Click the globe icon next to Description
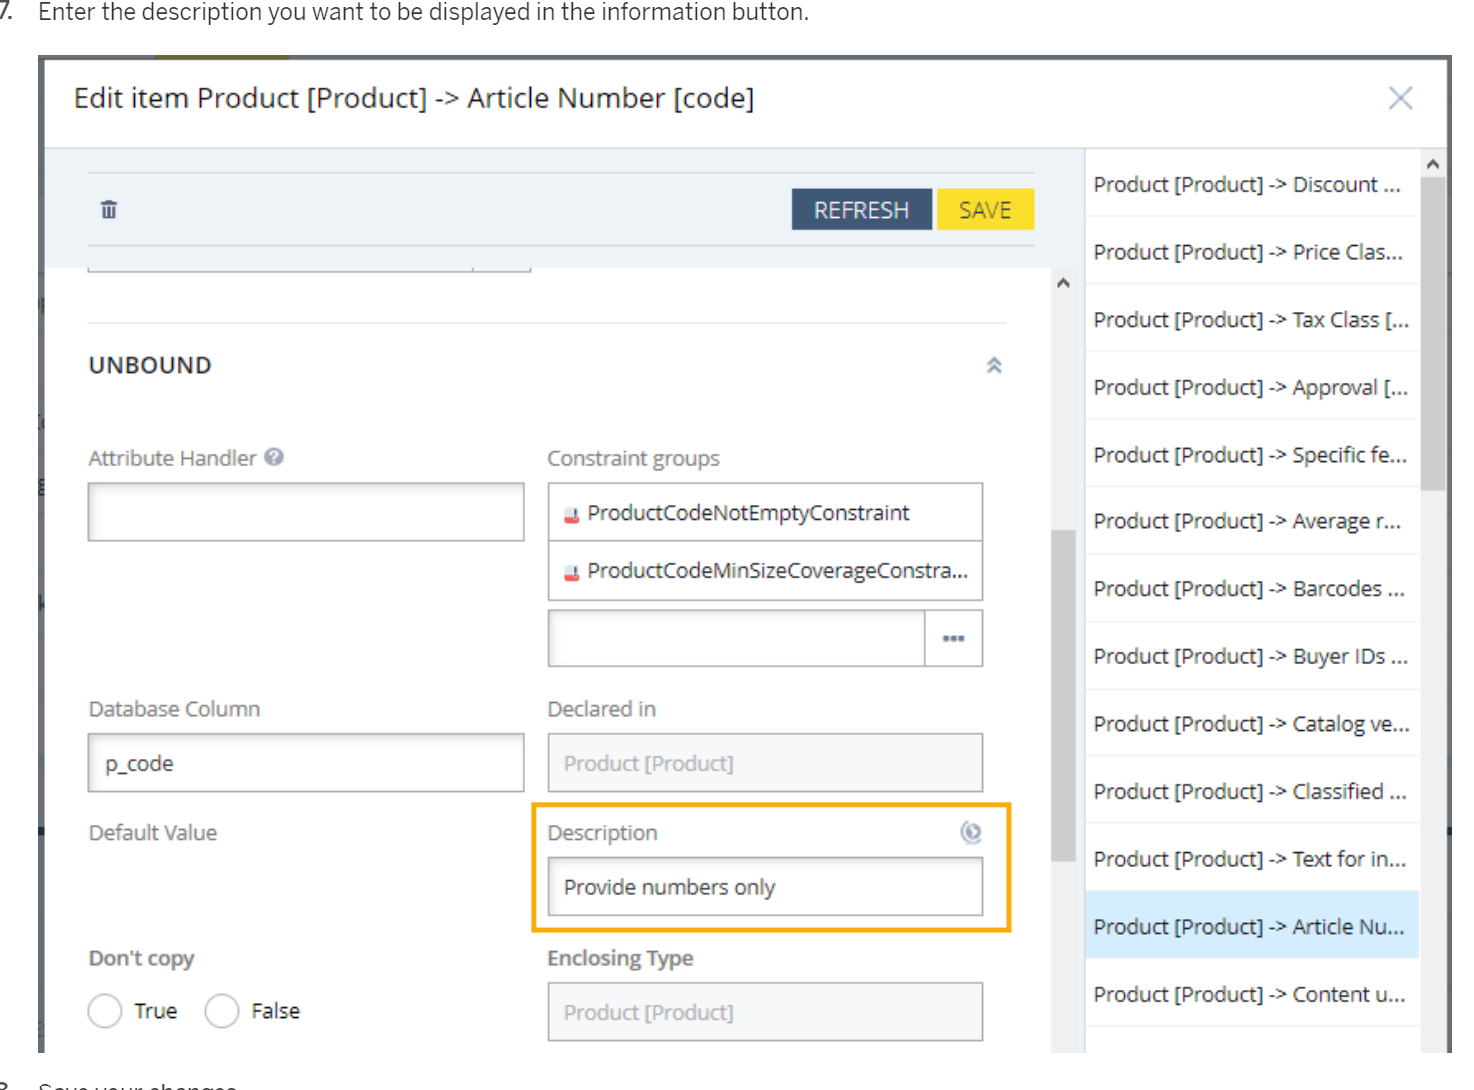This screenshot has width=1474, height=1090. point(971,832)
